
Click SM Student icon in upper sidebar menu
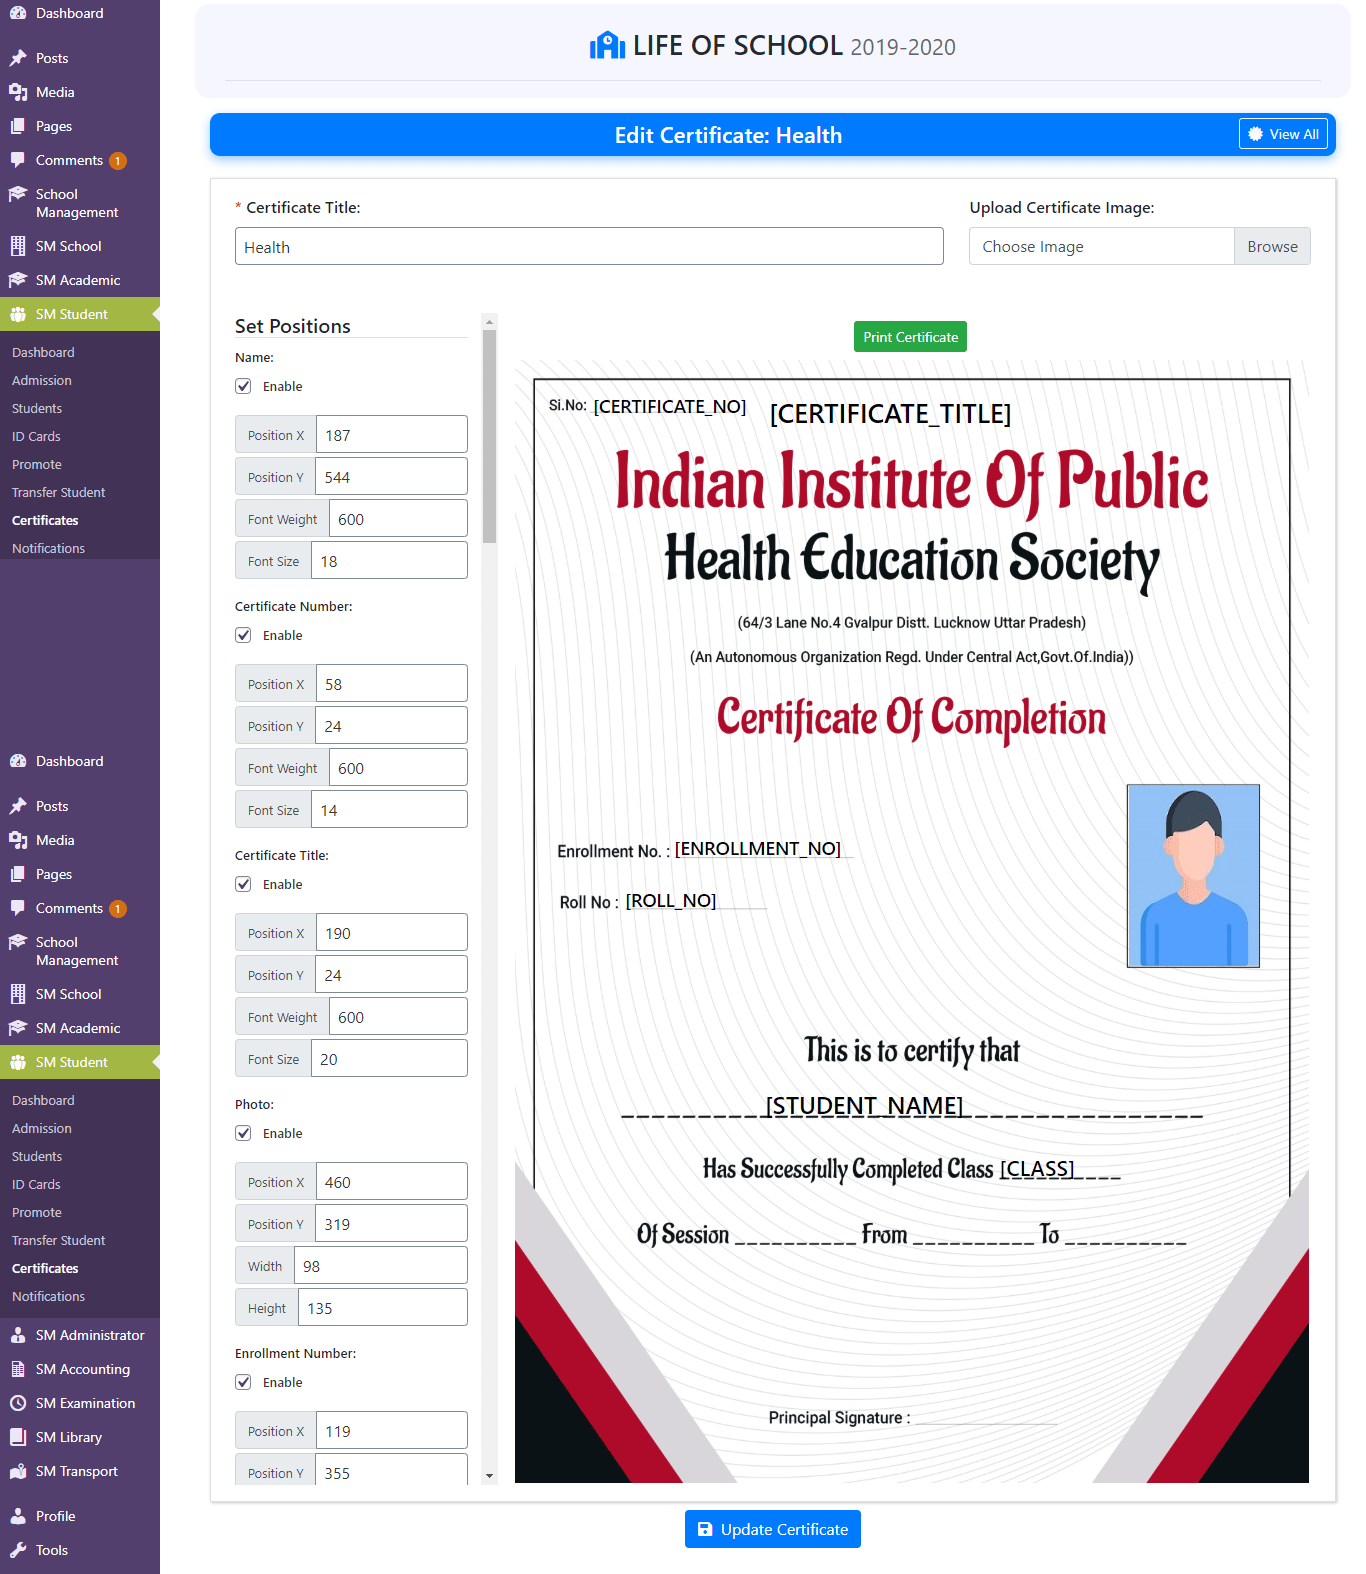click(x=18, y=314)
